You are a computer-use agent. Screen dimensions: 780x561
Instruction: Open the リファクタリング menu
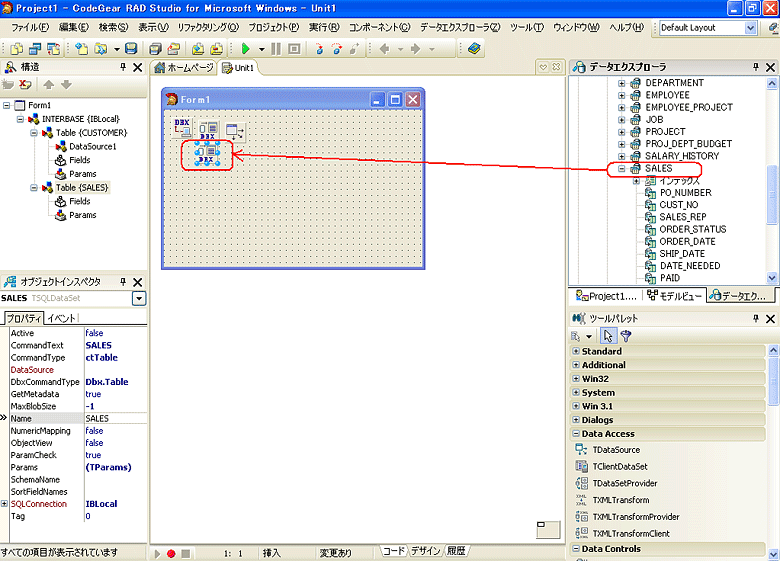[208, 27]
